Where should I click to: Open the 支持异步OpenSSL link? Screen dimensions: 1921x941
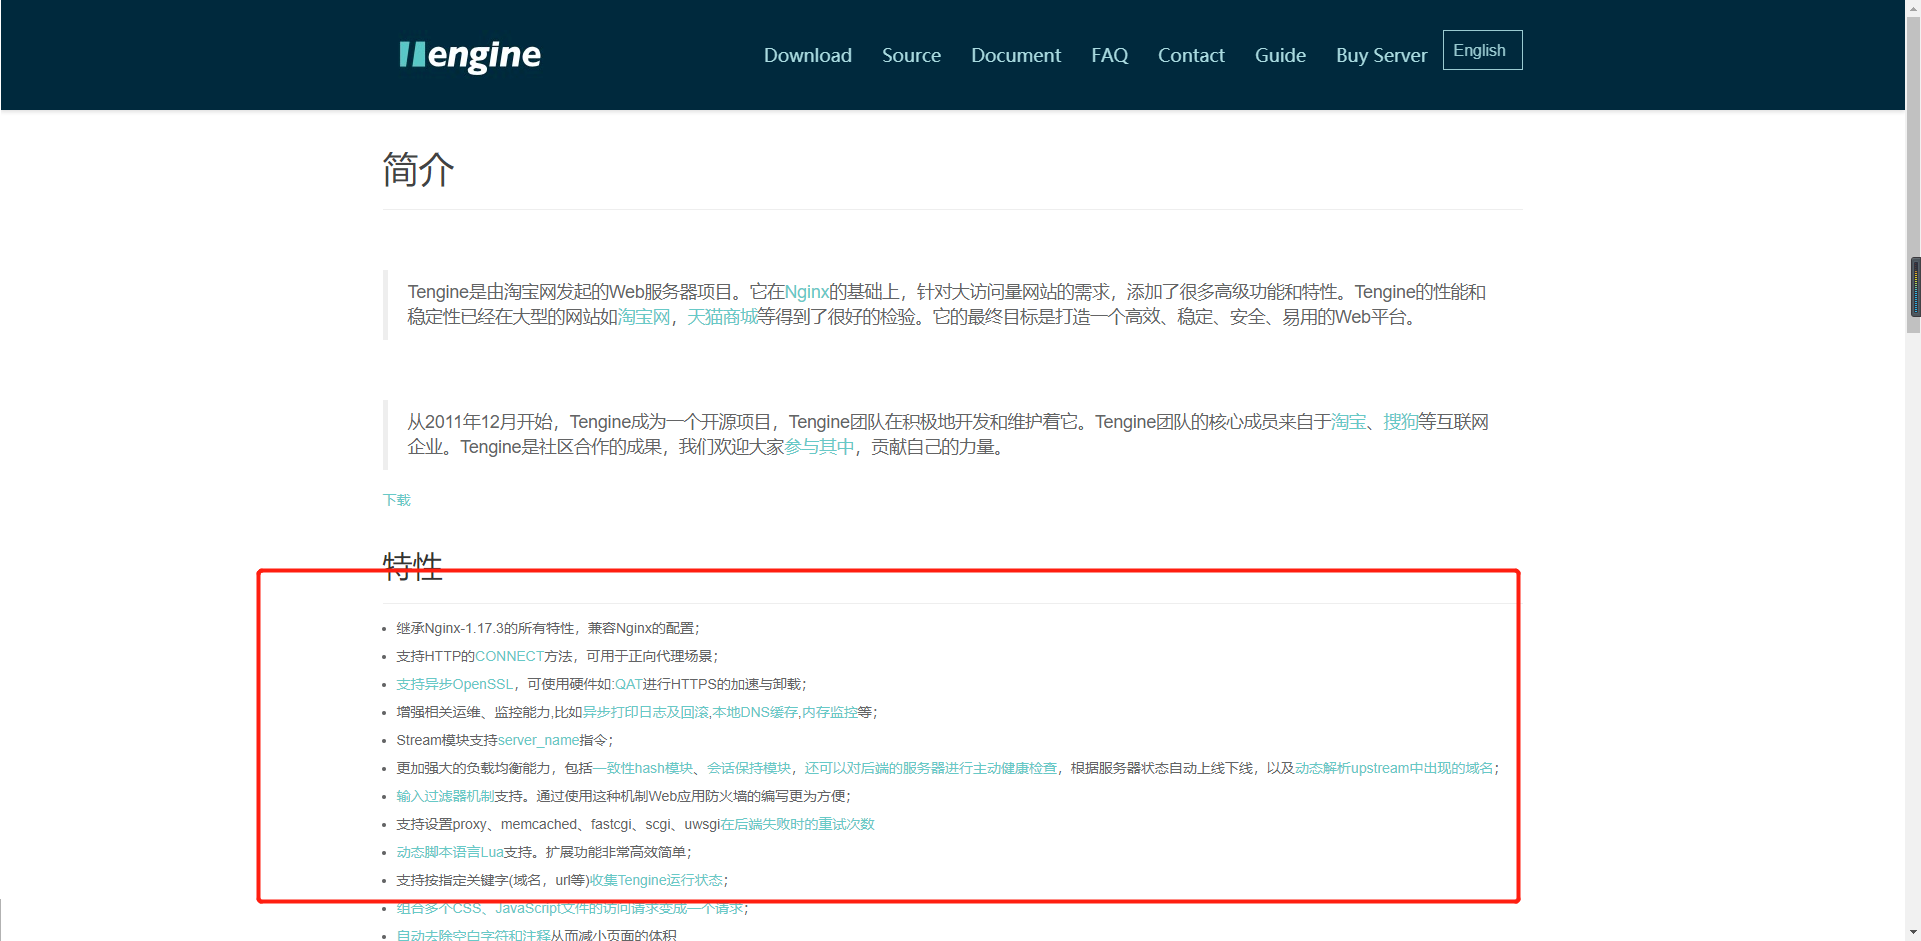454,684
